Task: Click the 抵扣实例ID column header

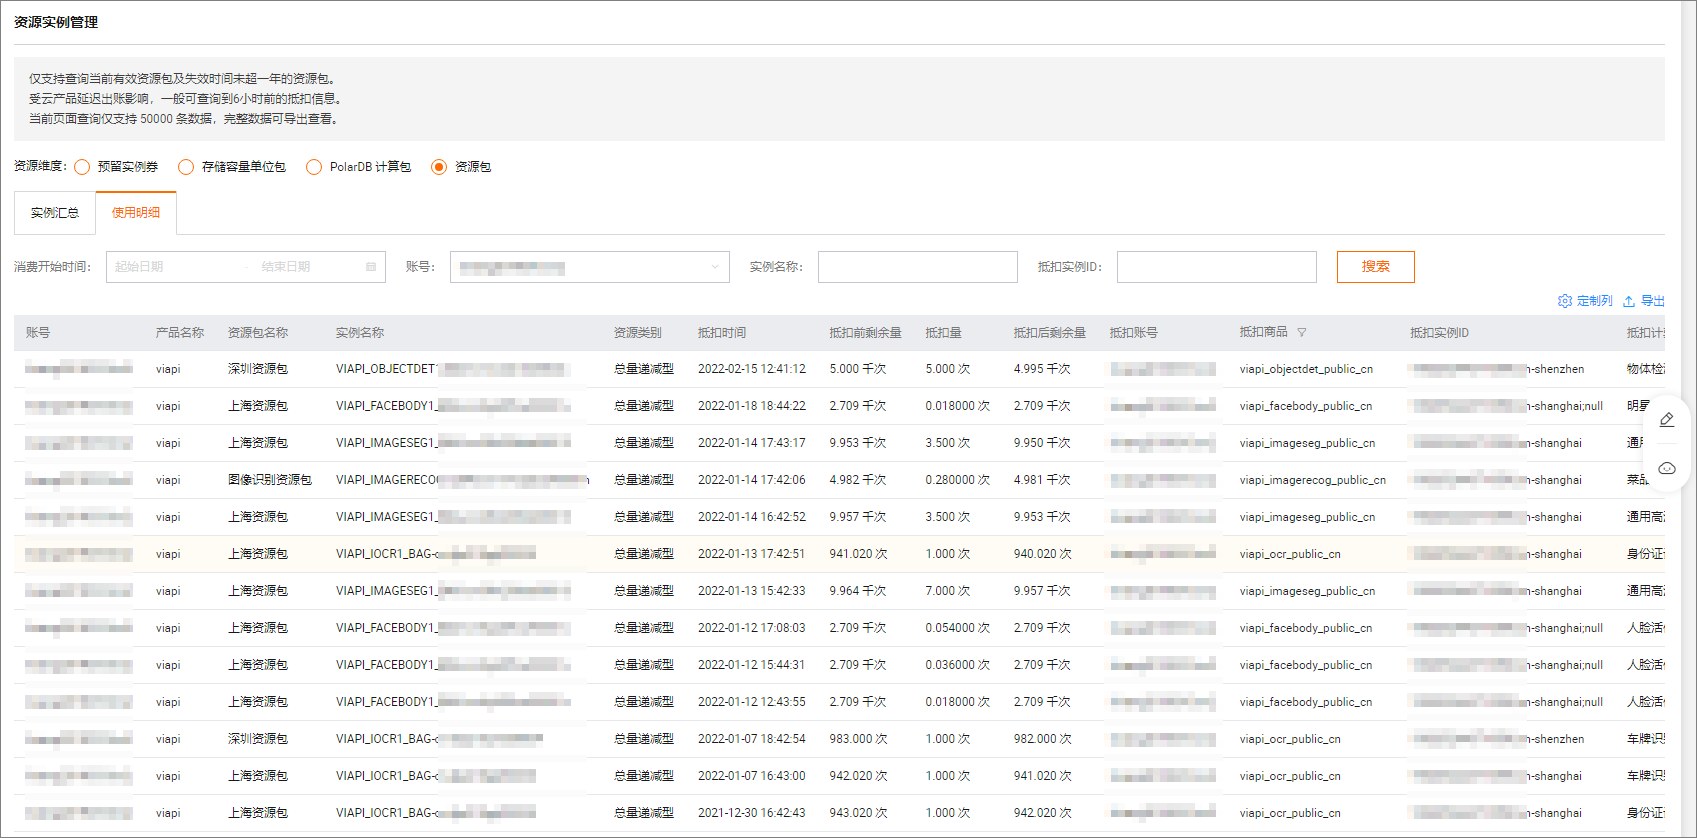Action: click(x=1440, y=333)
